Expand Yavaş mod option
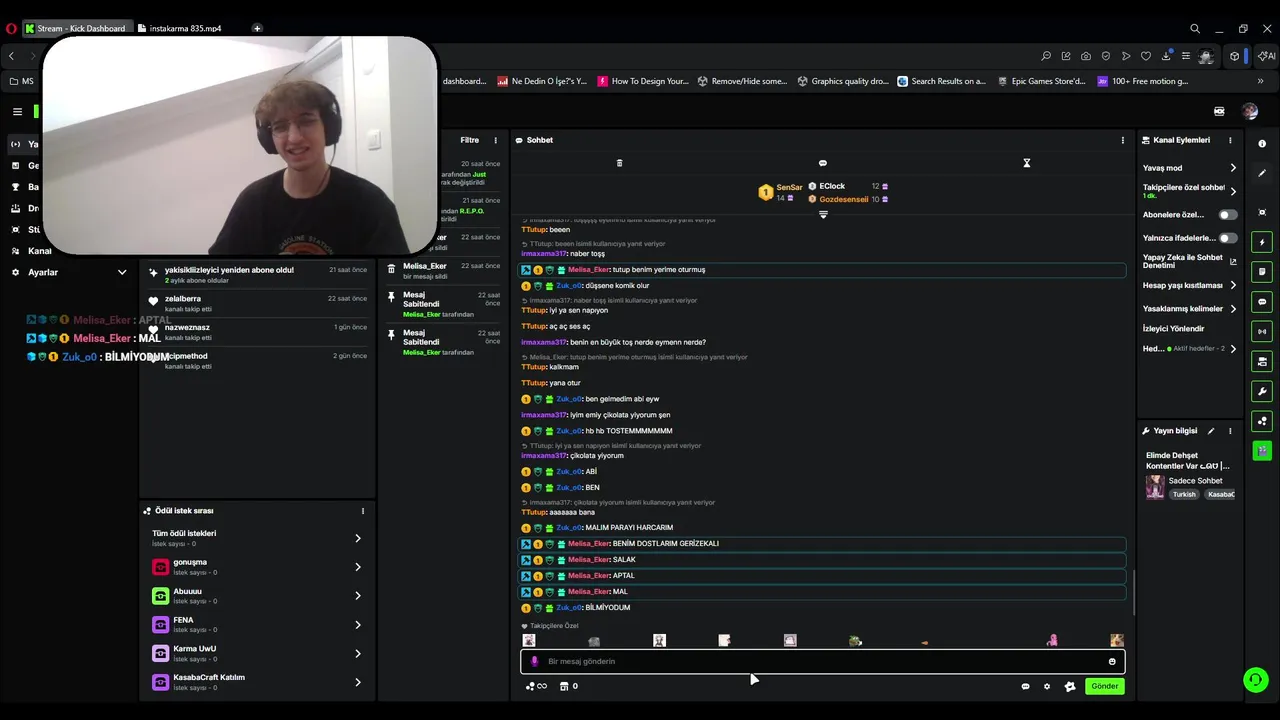 1233,168
